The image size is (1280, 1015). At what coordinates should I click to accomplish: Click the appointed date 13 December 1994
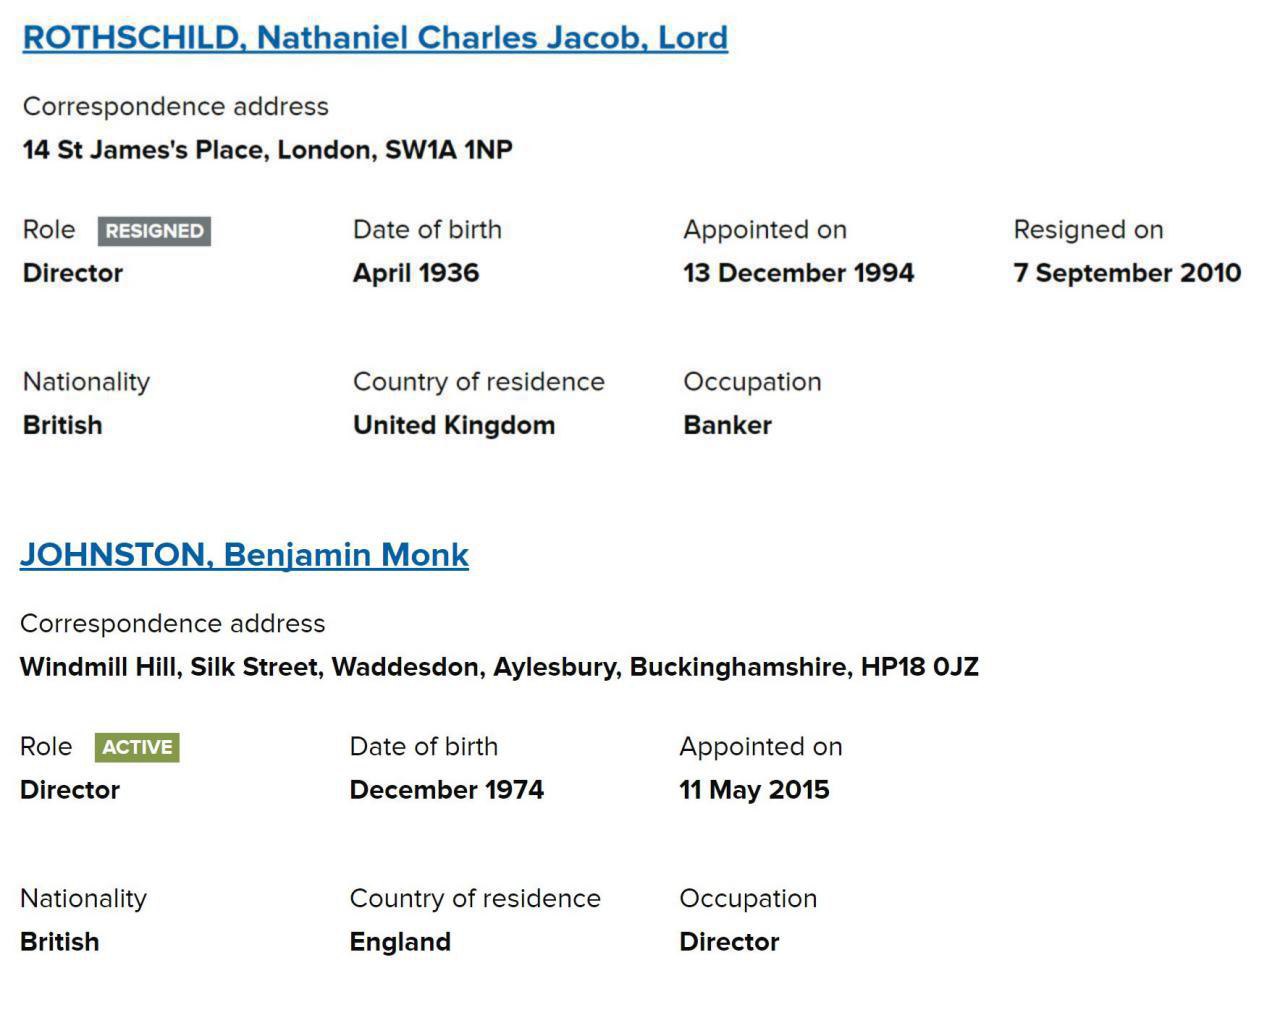798,273
